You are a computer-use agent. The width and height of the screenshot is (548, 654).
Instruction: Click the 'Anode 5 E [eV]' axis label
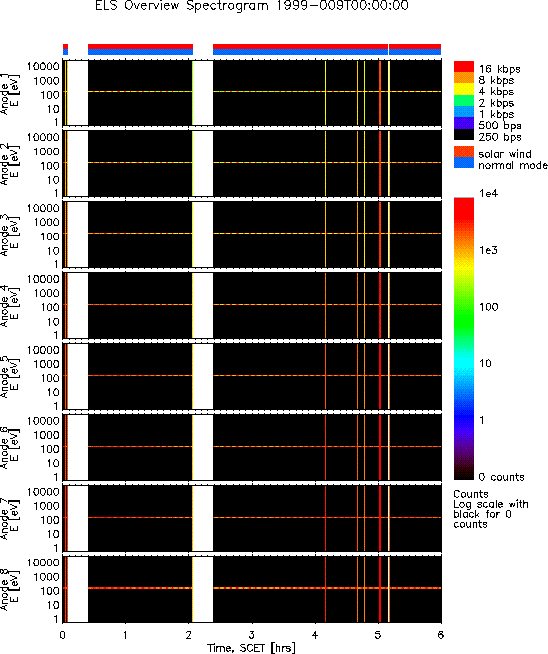coord(9,377)
